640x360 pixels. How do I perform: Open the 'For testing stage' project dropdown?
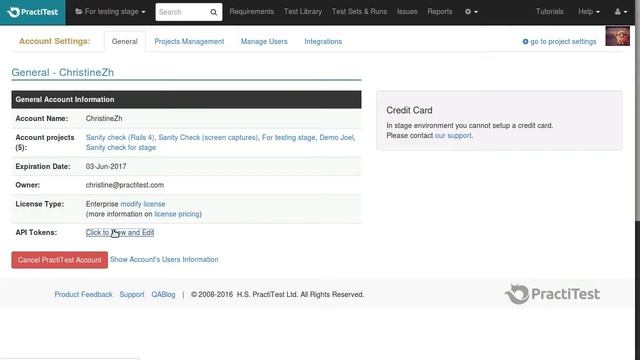coord(110,12)
